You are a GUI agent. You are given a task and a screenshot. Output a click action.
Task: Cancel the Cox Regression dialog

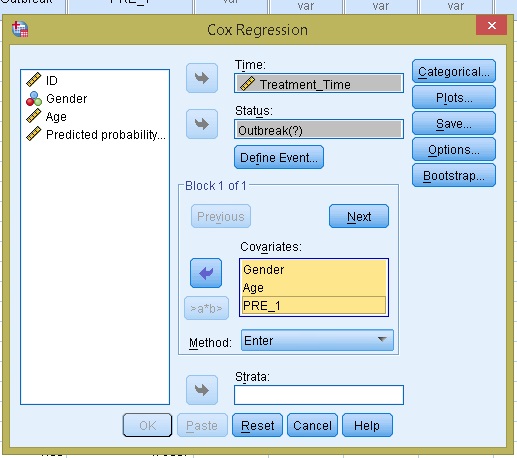312,425
